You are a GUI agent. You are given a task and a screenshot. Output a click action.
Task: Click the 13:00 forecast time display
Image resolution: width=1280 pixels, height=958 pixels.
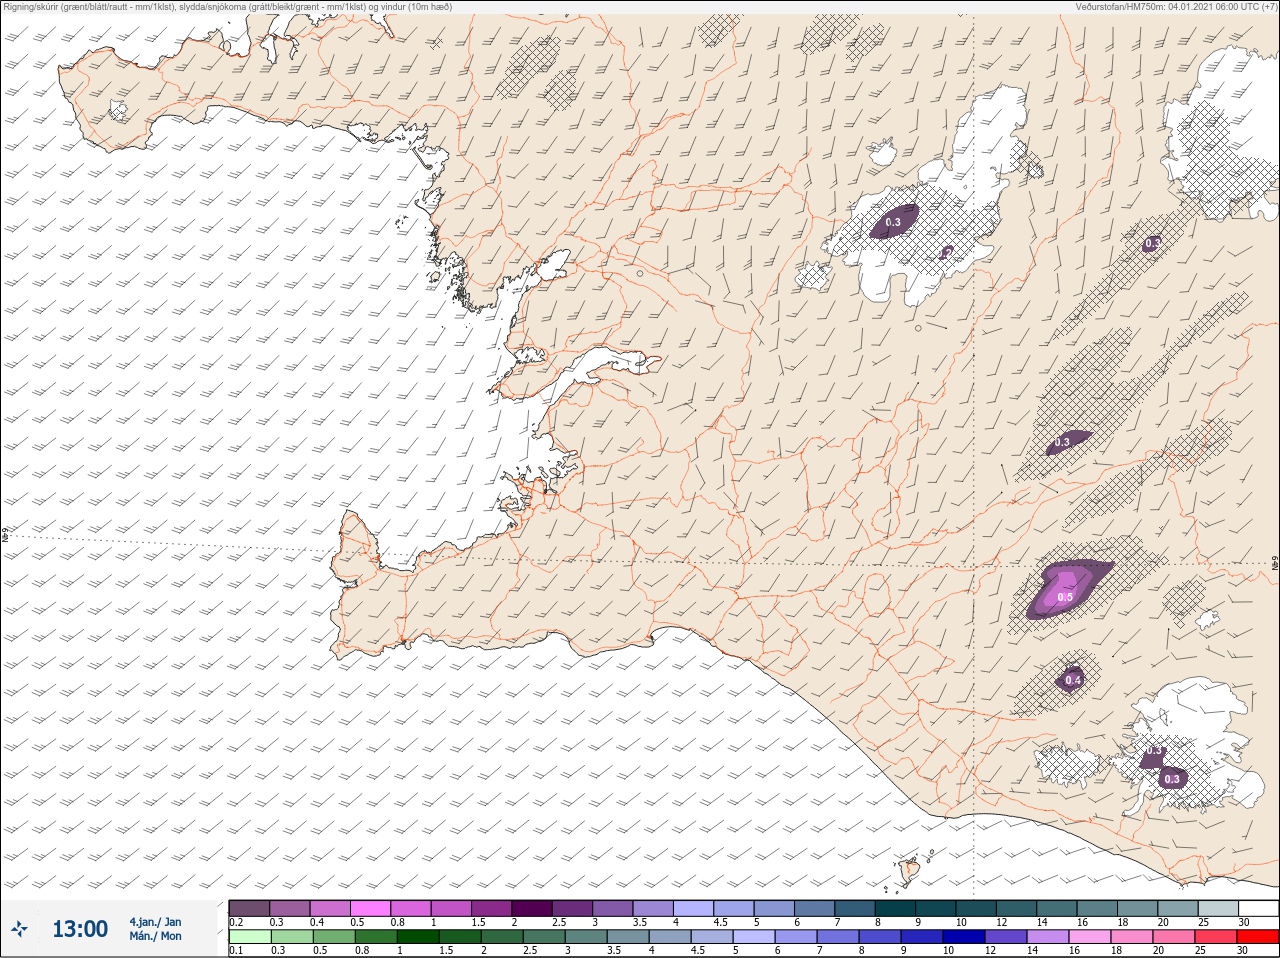point(80,929)
